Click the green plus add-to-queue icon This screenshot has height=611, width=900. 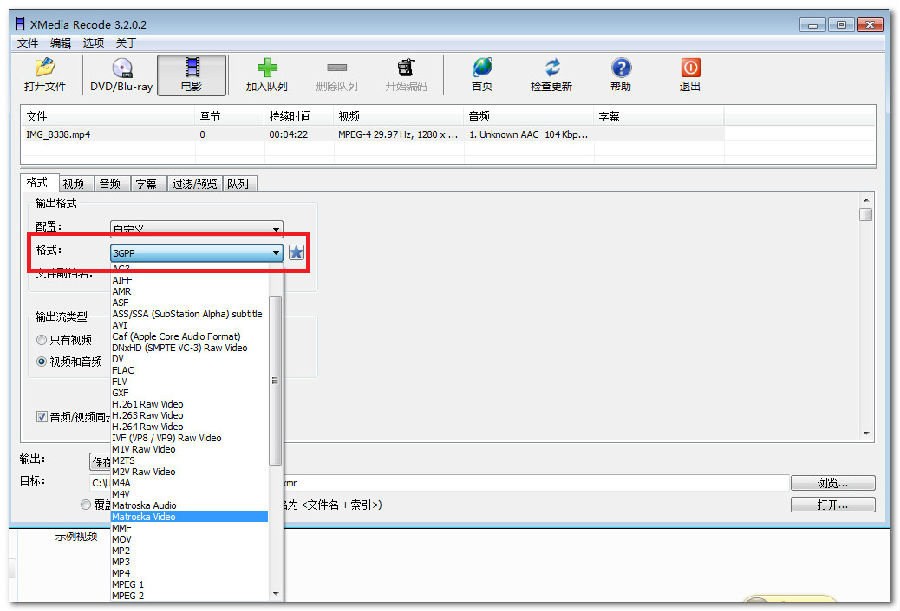pyautogui.click(x=267, y=75)
